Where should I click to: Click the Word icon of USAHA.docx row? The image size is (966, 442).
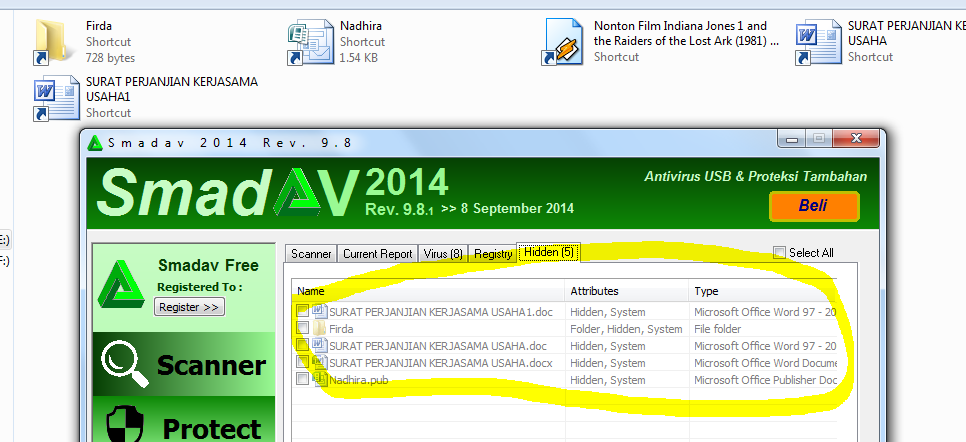[319, 362]
